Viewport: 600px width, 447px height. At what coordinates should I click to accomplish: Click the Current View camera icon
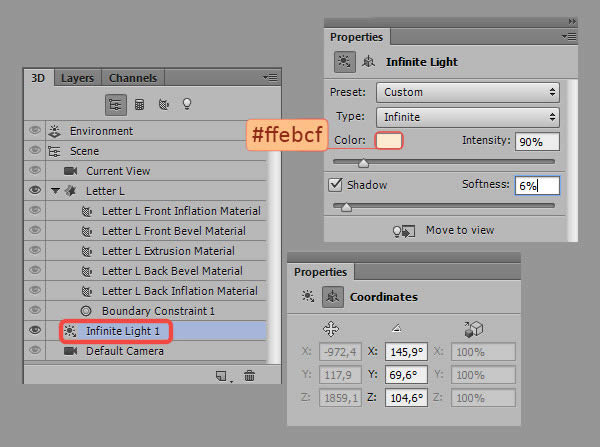tap(70, 171)
